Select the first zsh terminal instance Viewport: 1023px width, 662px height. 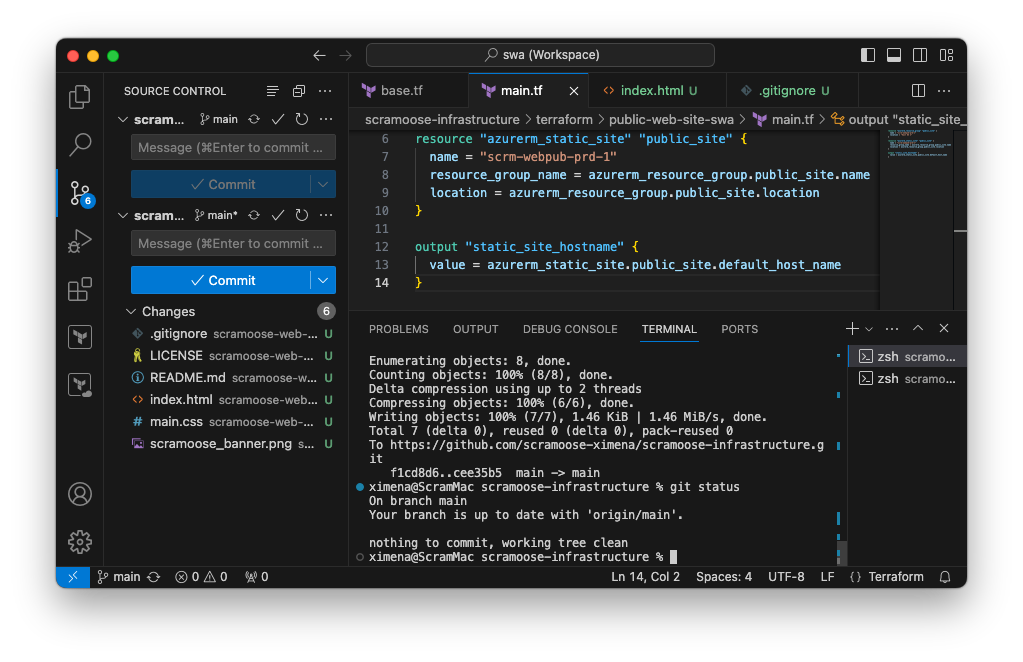907,357
